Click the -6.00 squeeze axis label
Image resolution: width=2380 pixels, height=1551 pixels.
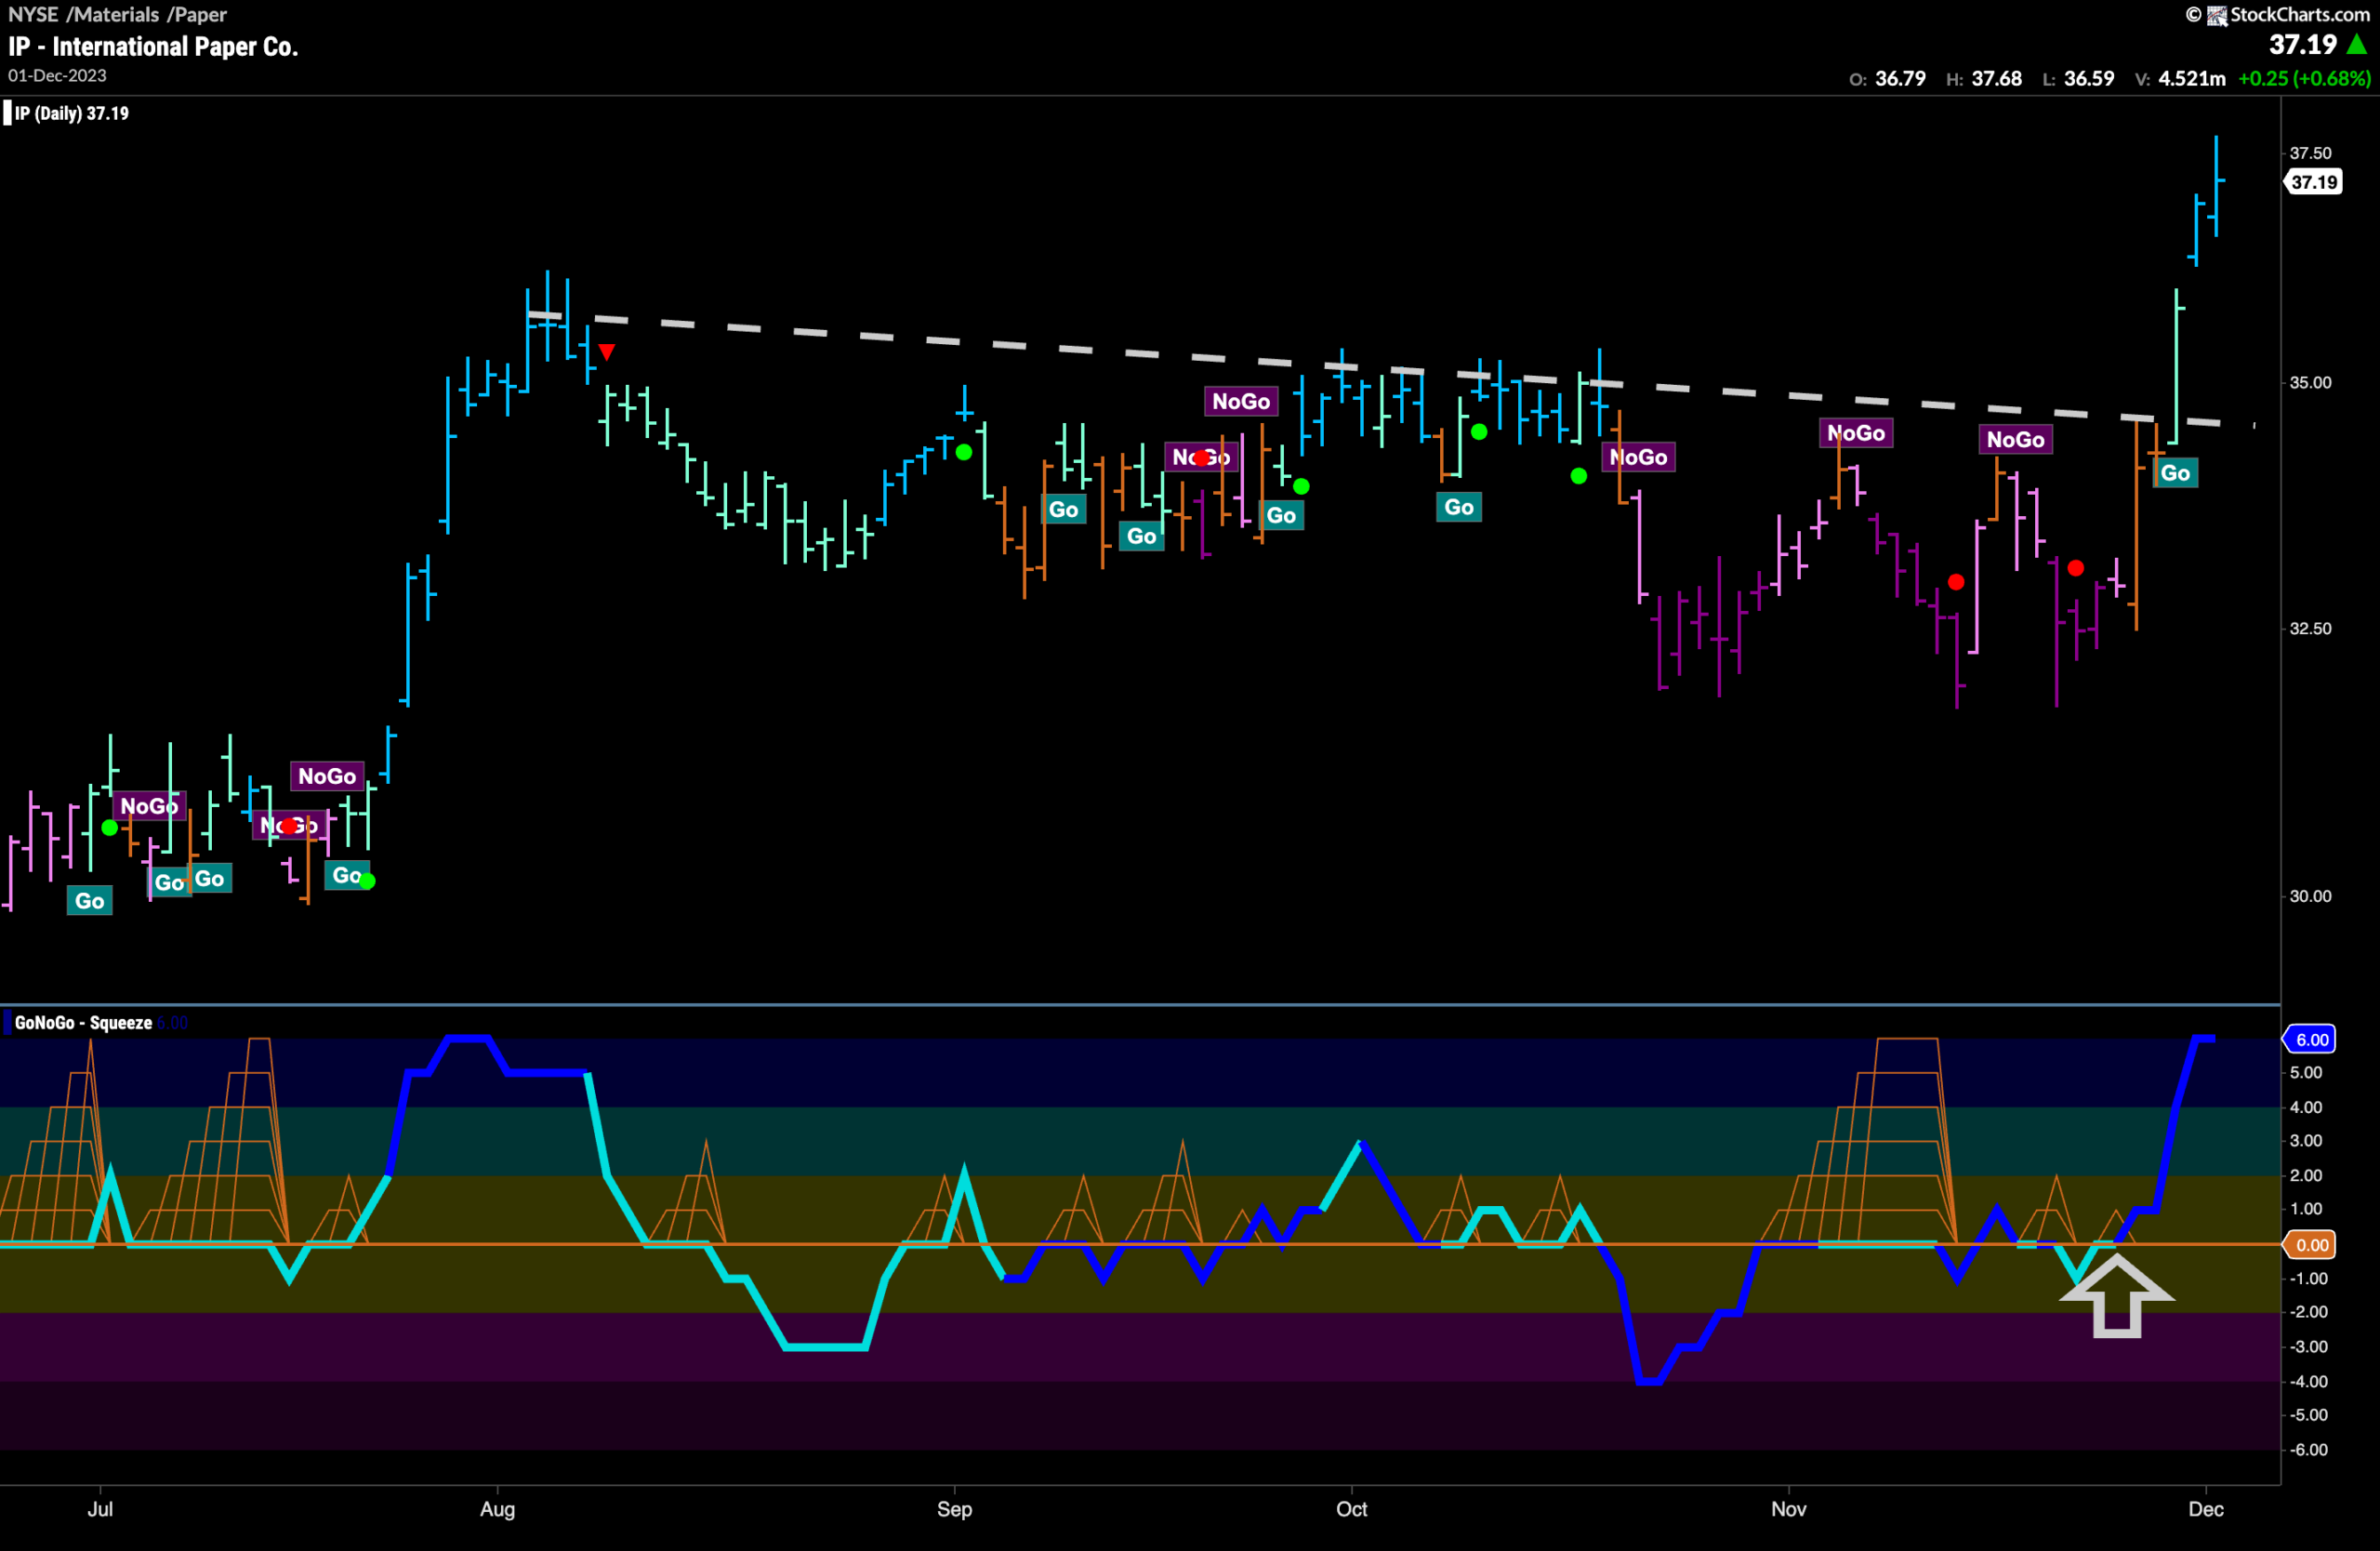pyautogui.click(x=2308, y=1449)
